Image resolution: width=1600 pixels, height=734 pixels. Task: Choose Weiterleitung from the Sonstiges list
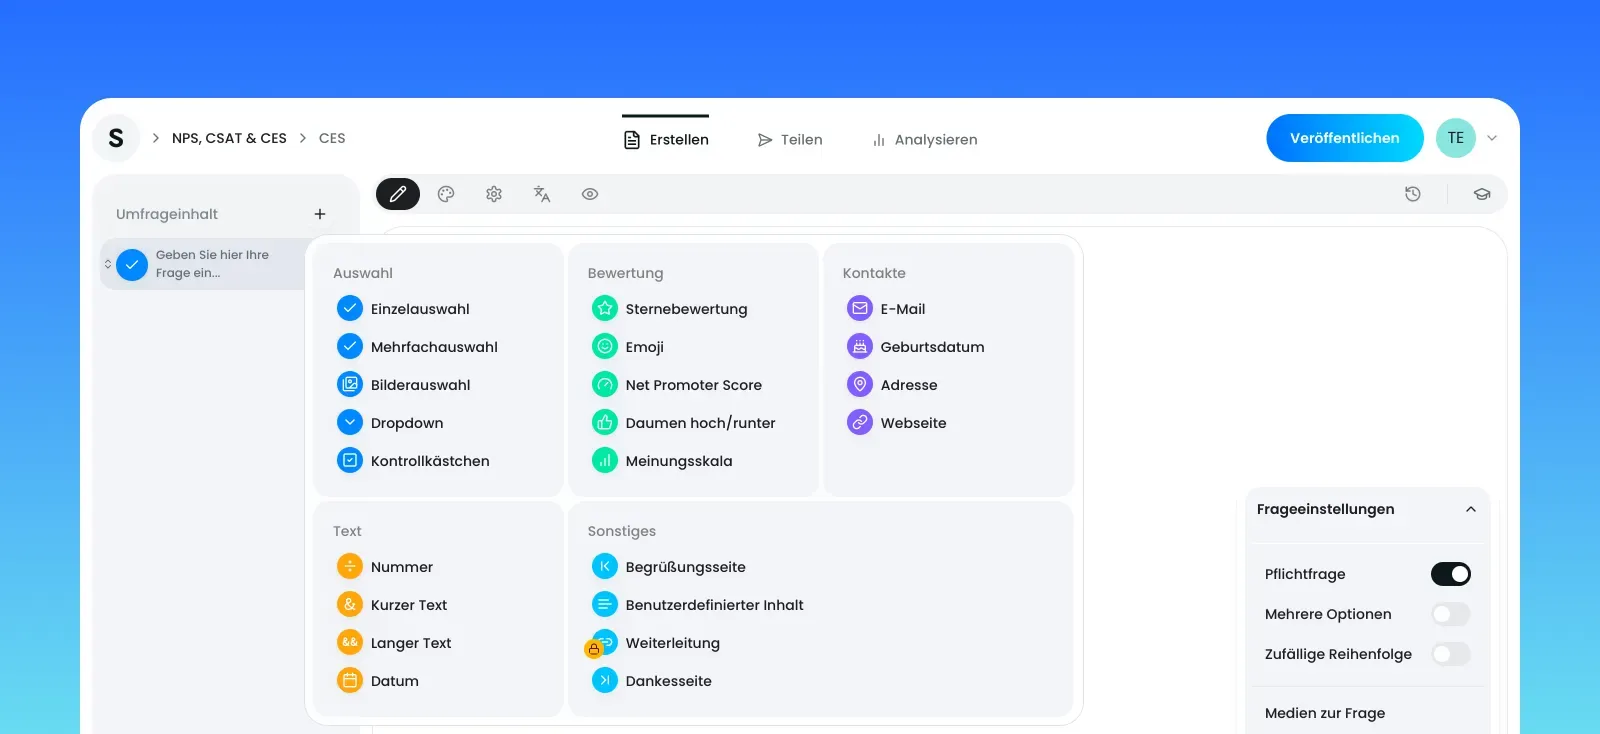tap(673, 643)
